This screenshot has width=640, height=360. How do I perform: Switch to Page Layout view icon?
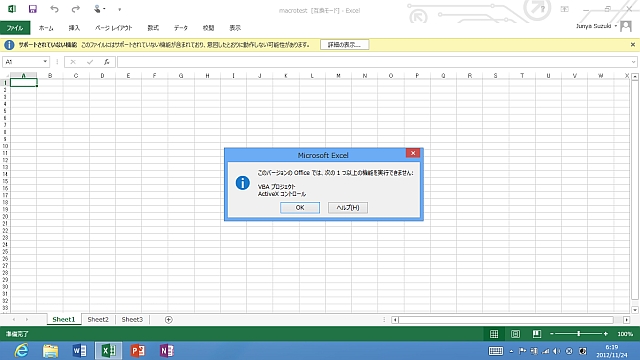click(x=516, y=334)
